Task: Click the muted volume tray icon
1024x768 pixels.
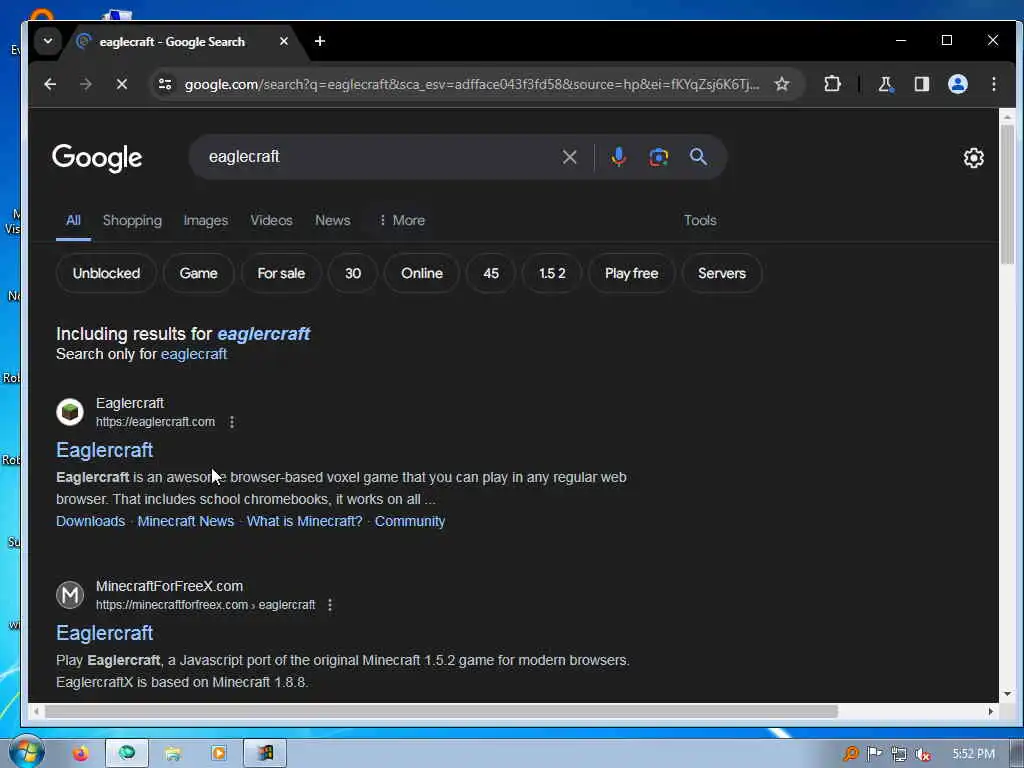Action: [923, 754]
